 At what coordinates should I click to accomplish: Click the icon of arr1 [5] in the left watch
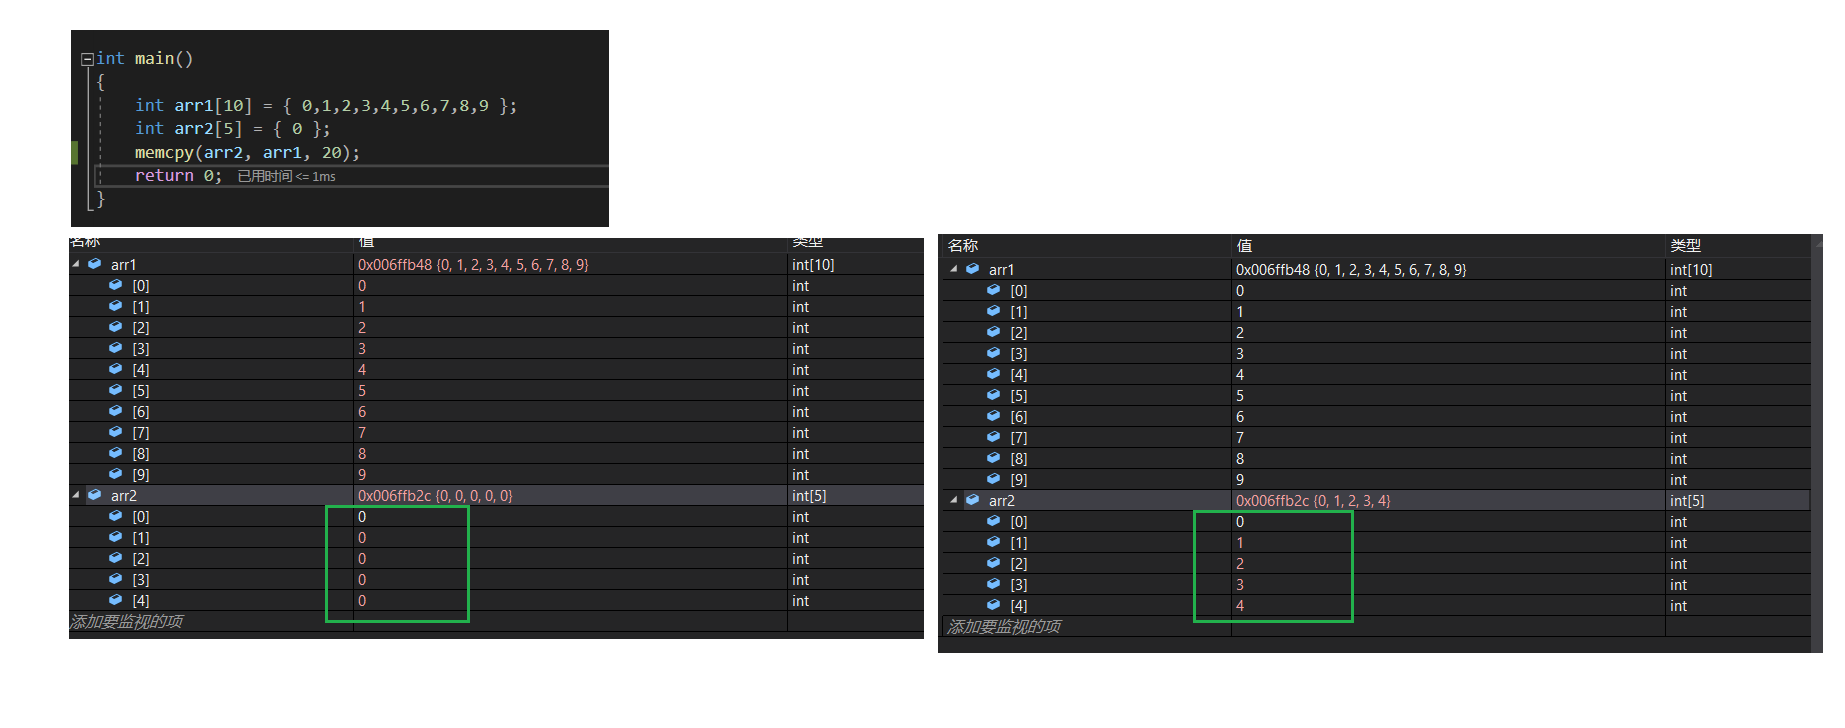[116, 390]
